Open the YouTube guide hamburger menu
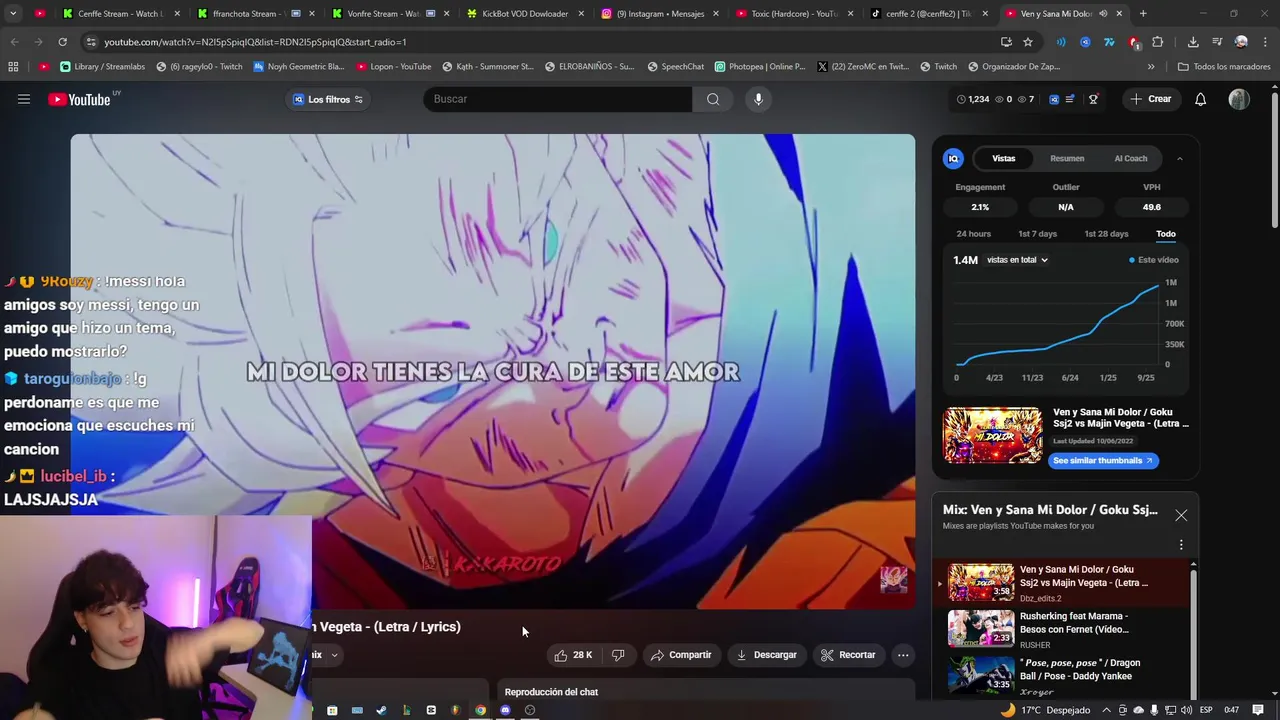 pos(24,99)
